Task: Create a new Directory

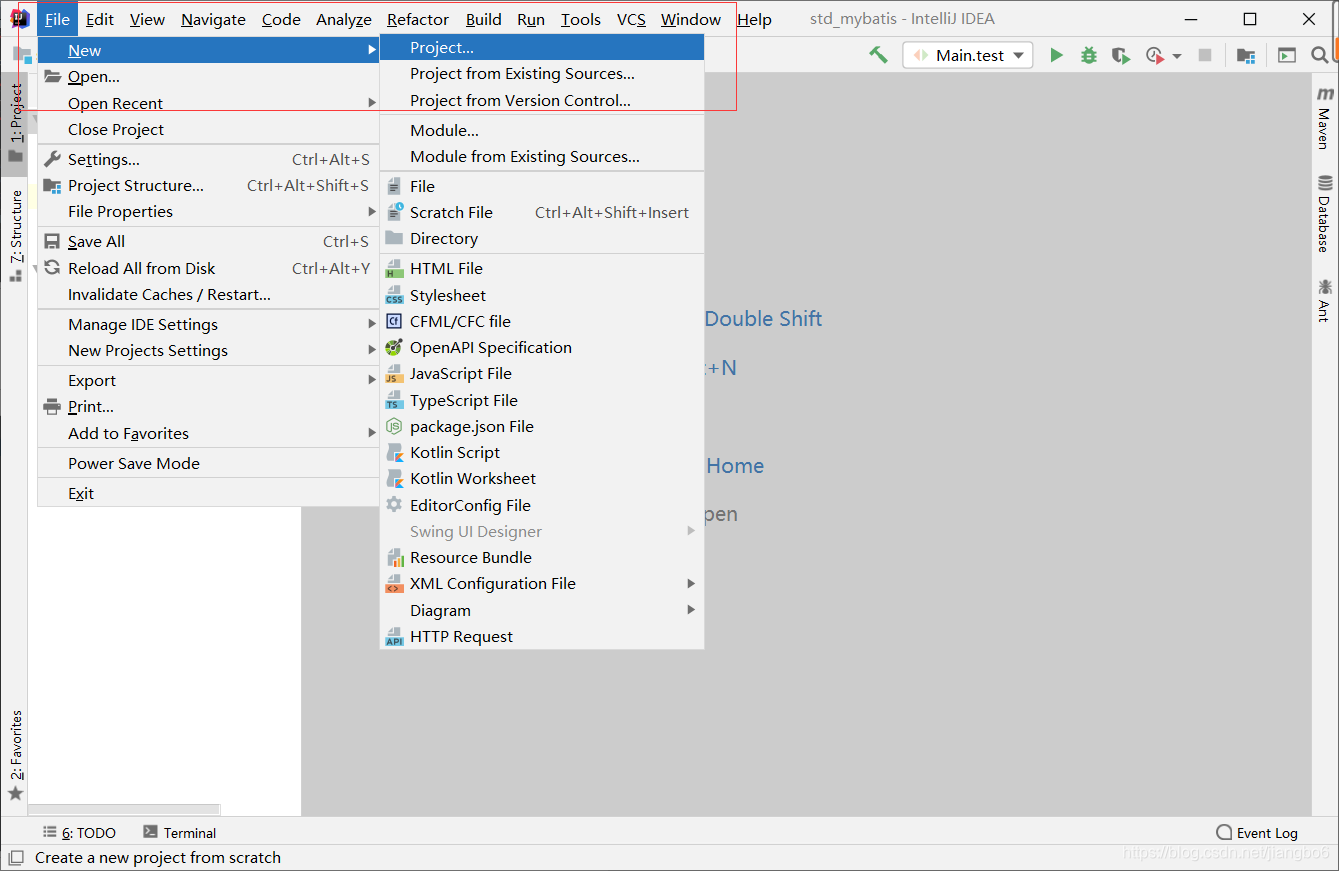Action: click(x=542, y=238)
